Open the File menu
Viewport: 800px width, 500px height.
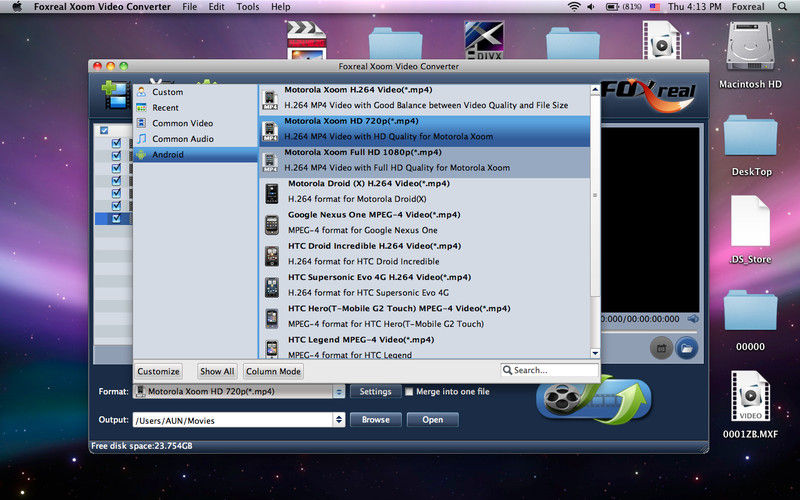189,7
